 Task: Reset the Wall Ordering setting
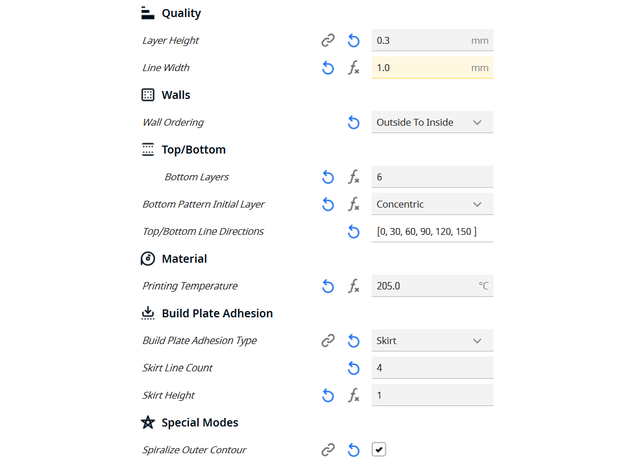(353, 123)
